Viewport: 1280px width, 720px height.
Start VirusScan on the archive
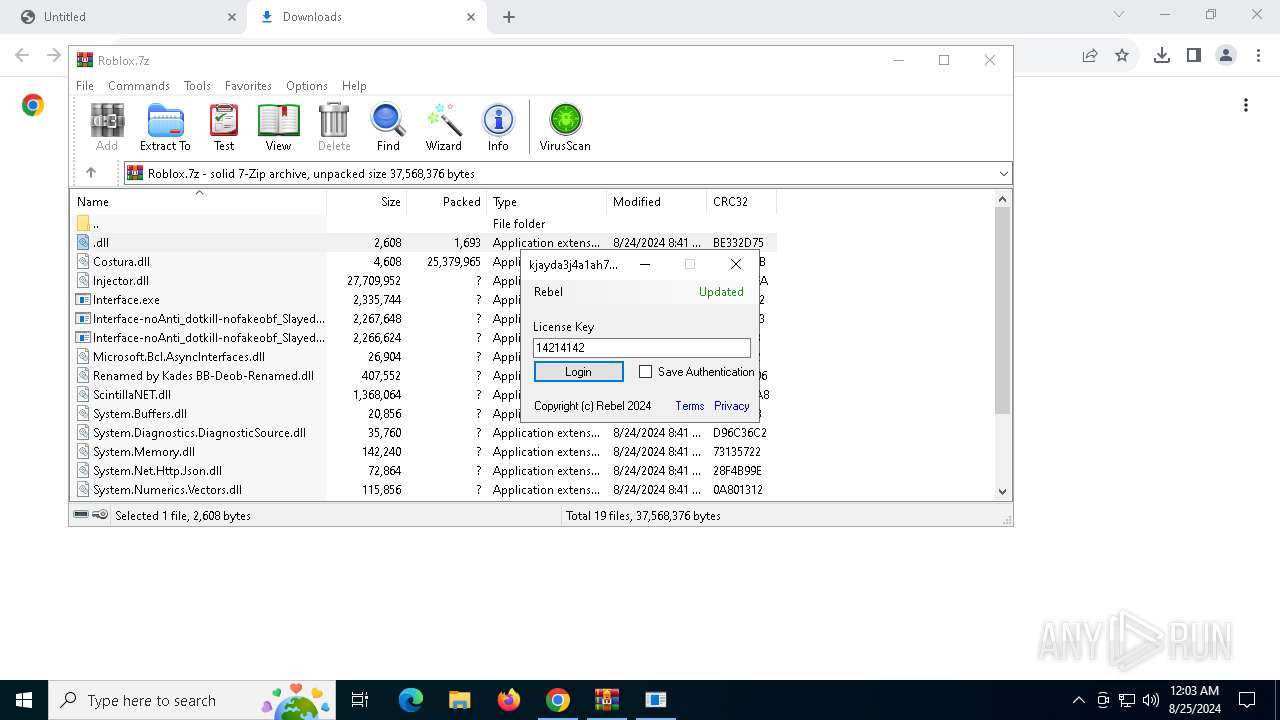(x=565, y=127)
